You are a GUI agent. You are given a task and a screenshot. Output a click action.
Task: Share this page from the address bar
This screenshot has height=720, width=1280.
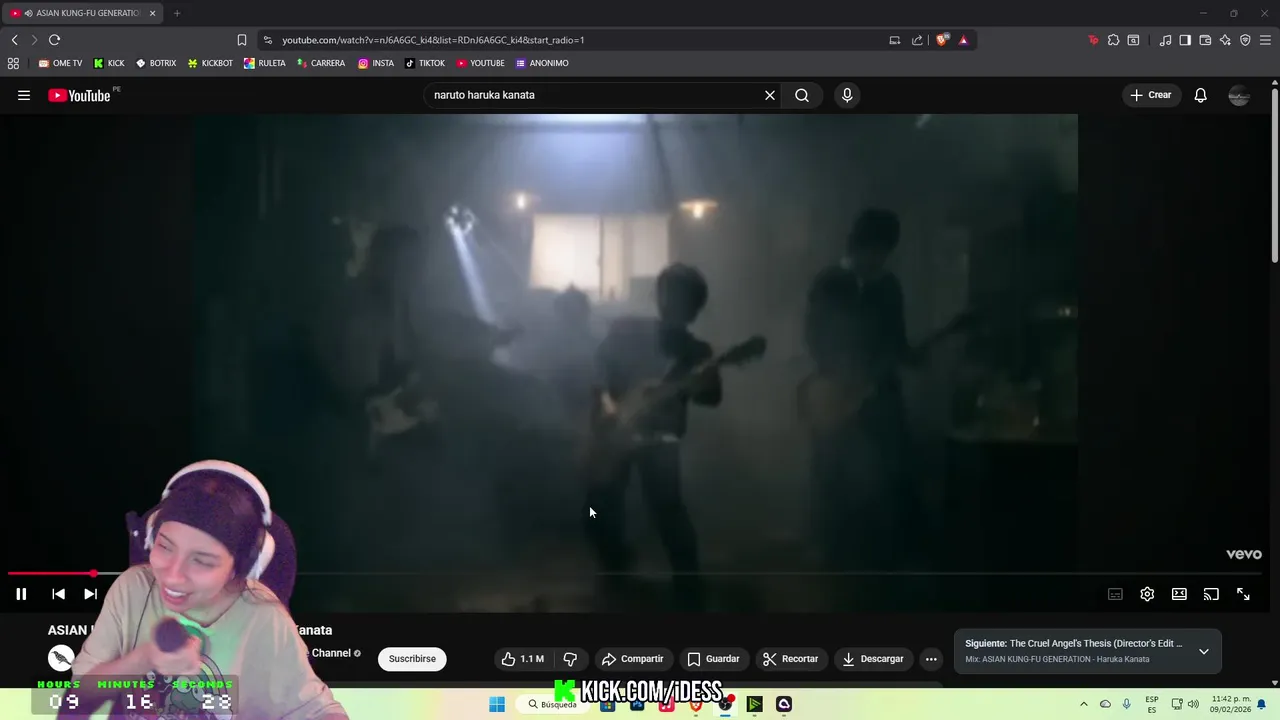tap(917, 40)
